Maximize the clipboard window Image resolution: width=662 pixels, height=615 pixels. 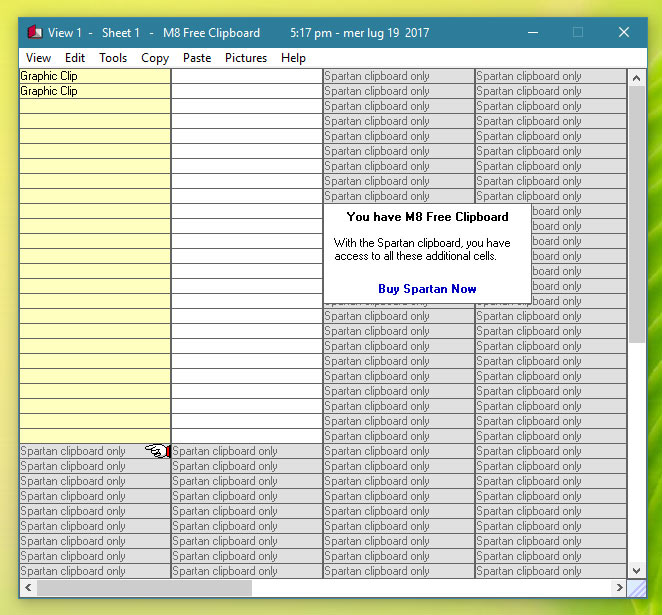coord(577,33)
